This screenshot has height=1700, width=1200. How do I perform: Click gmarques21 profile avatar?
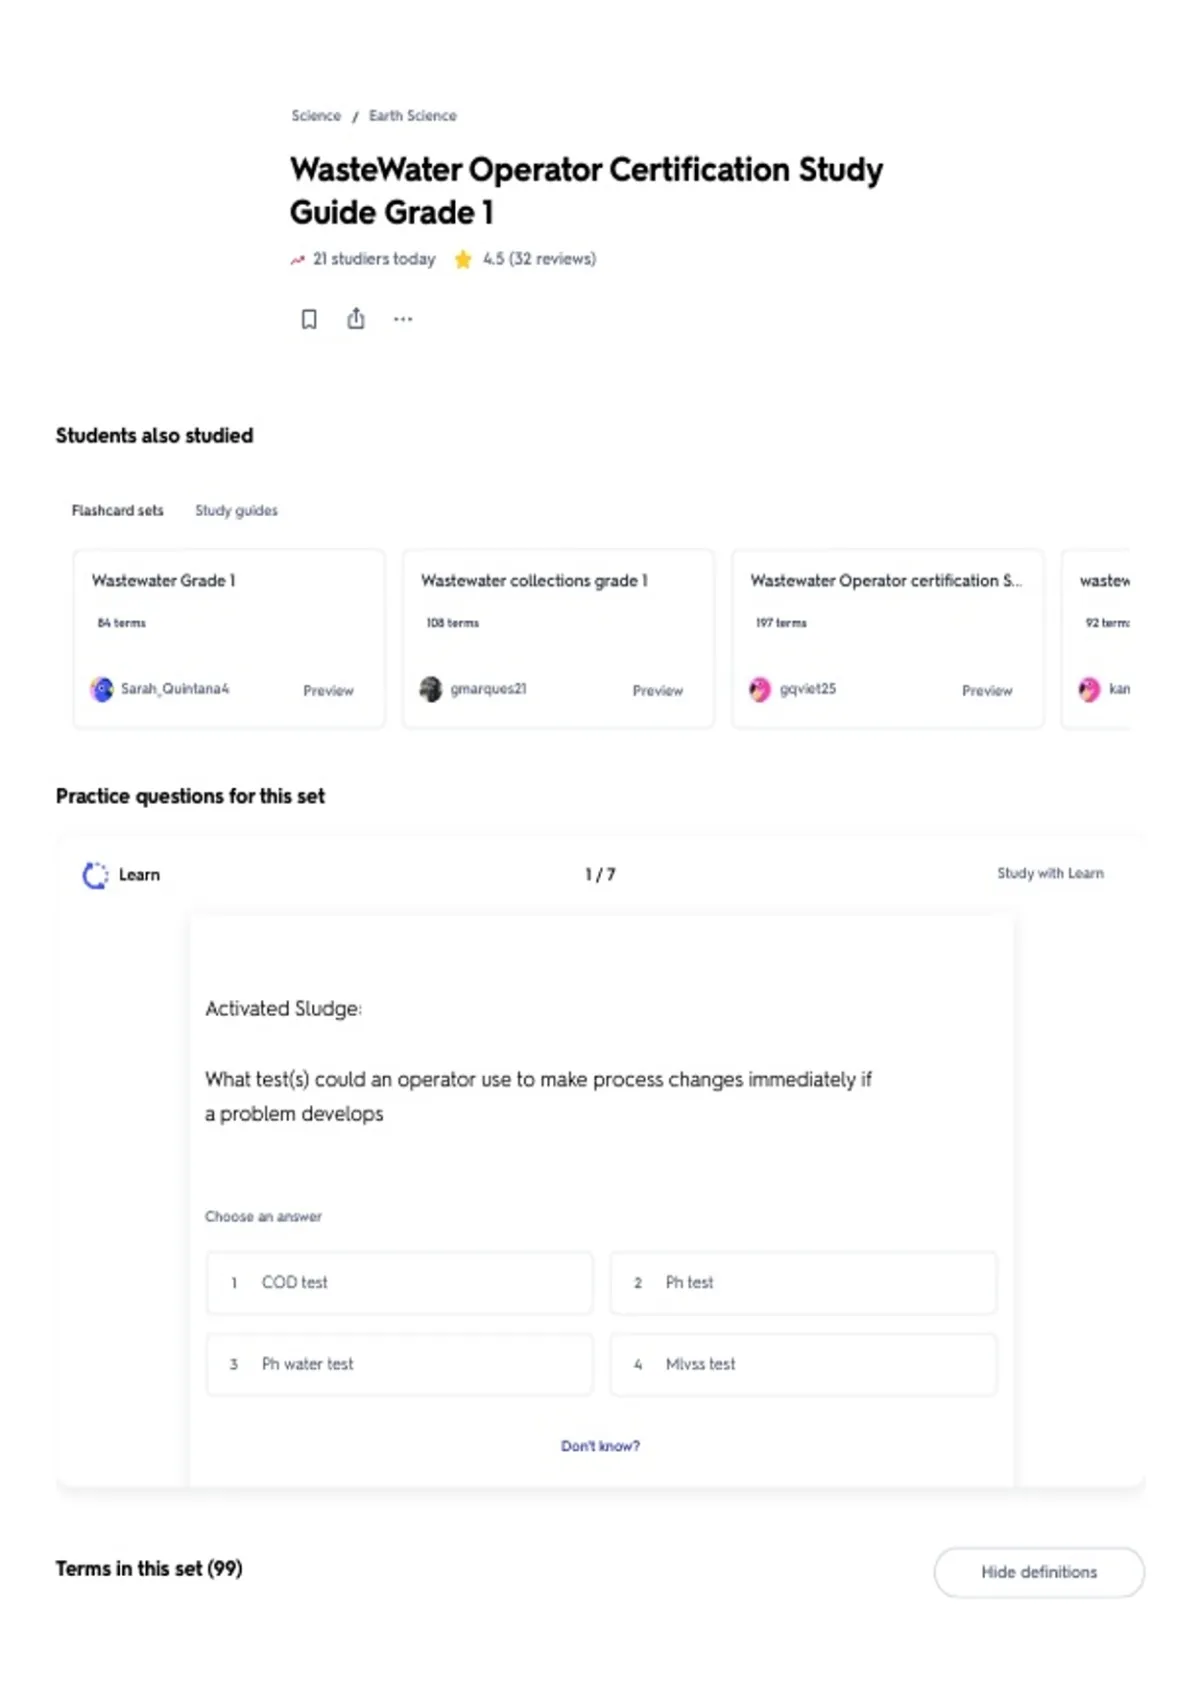[x=431, y=689]
